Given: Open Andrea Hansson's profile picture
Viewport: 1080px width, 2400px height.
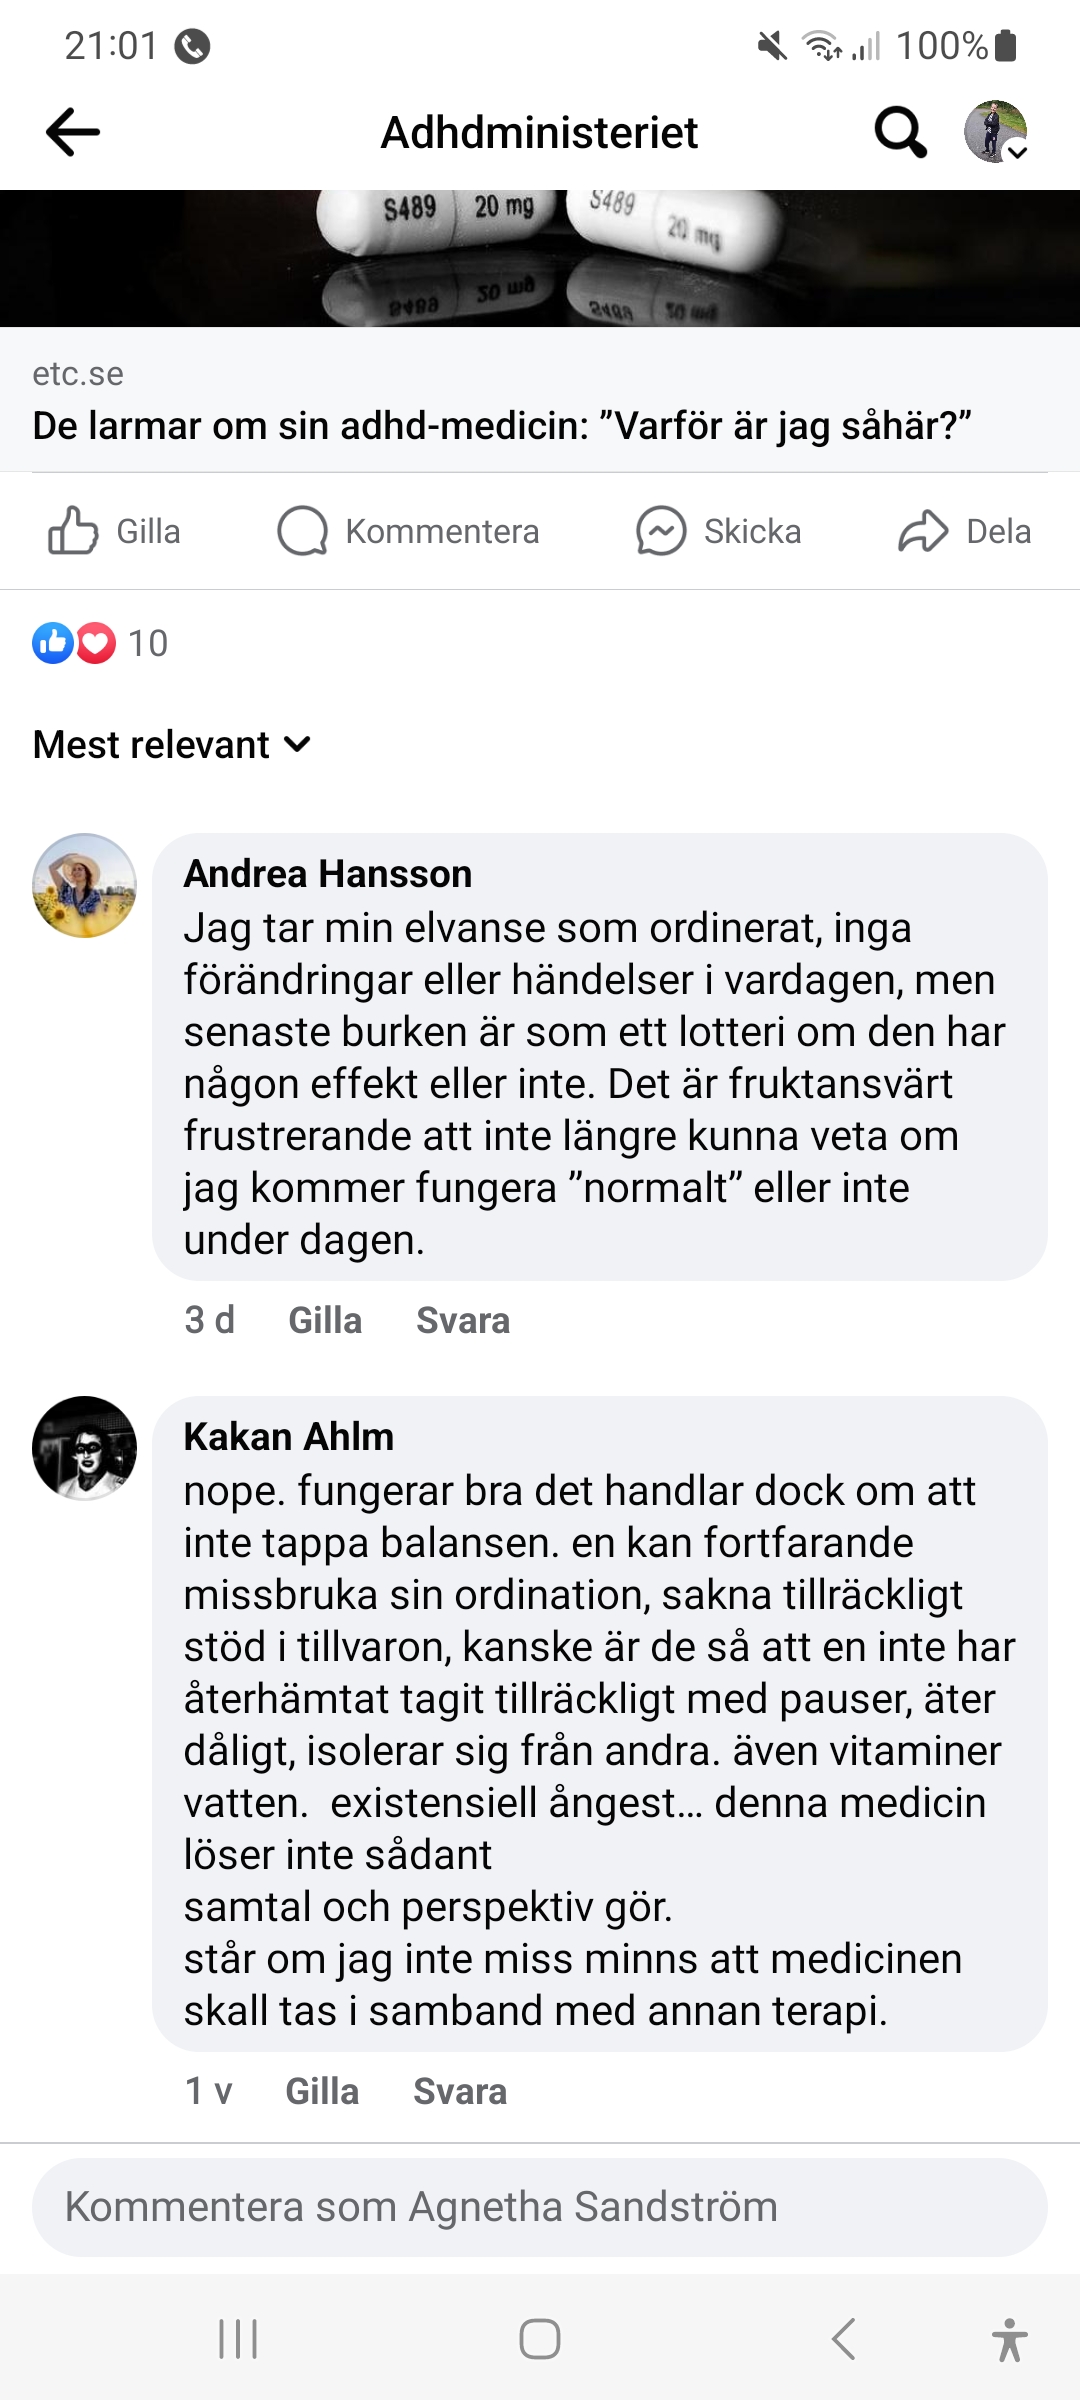Looking at the screenshot, I should [x=85, y=886].
